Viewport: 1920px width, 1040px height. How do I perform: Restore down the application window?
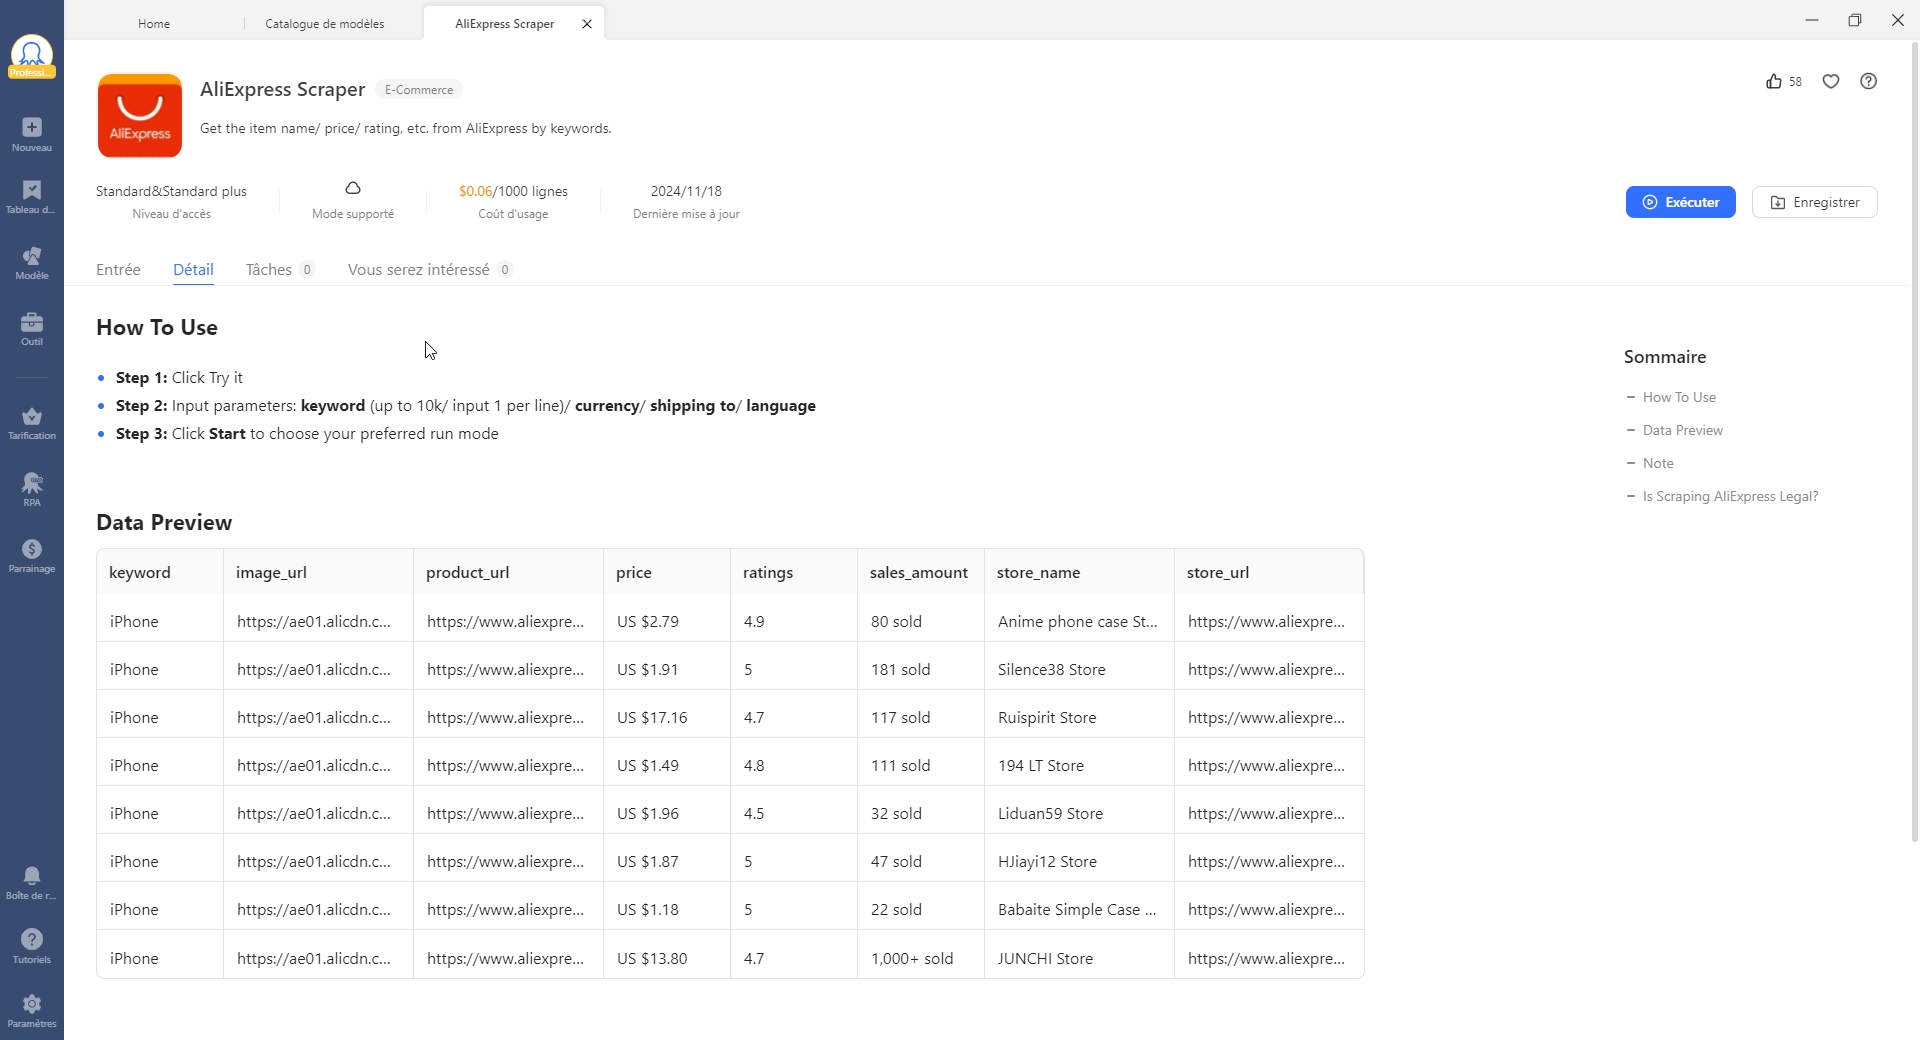point(1854,20)
